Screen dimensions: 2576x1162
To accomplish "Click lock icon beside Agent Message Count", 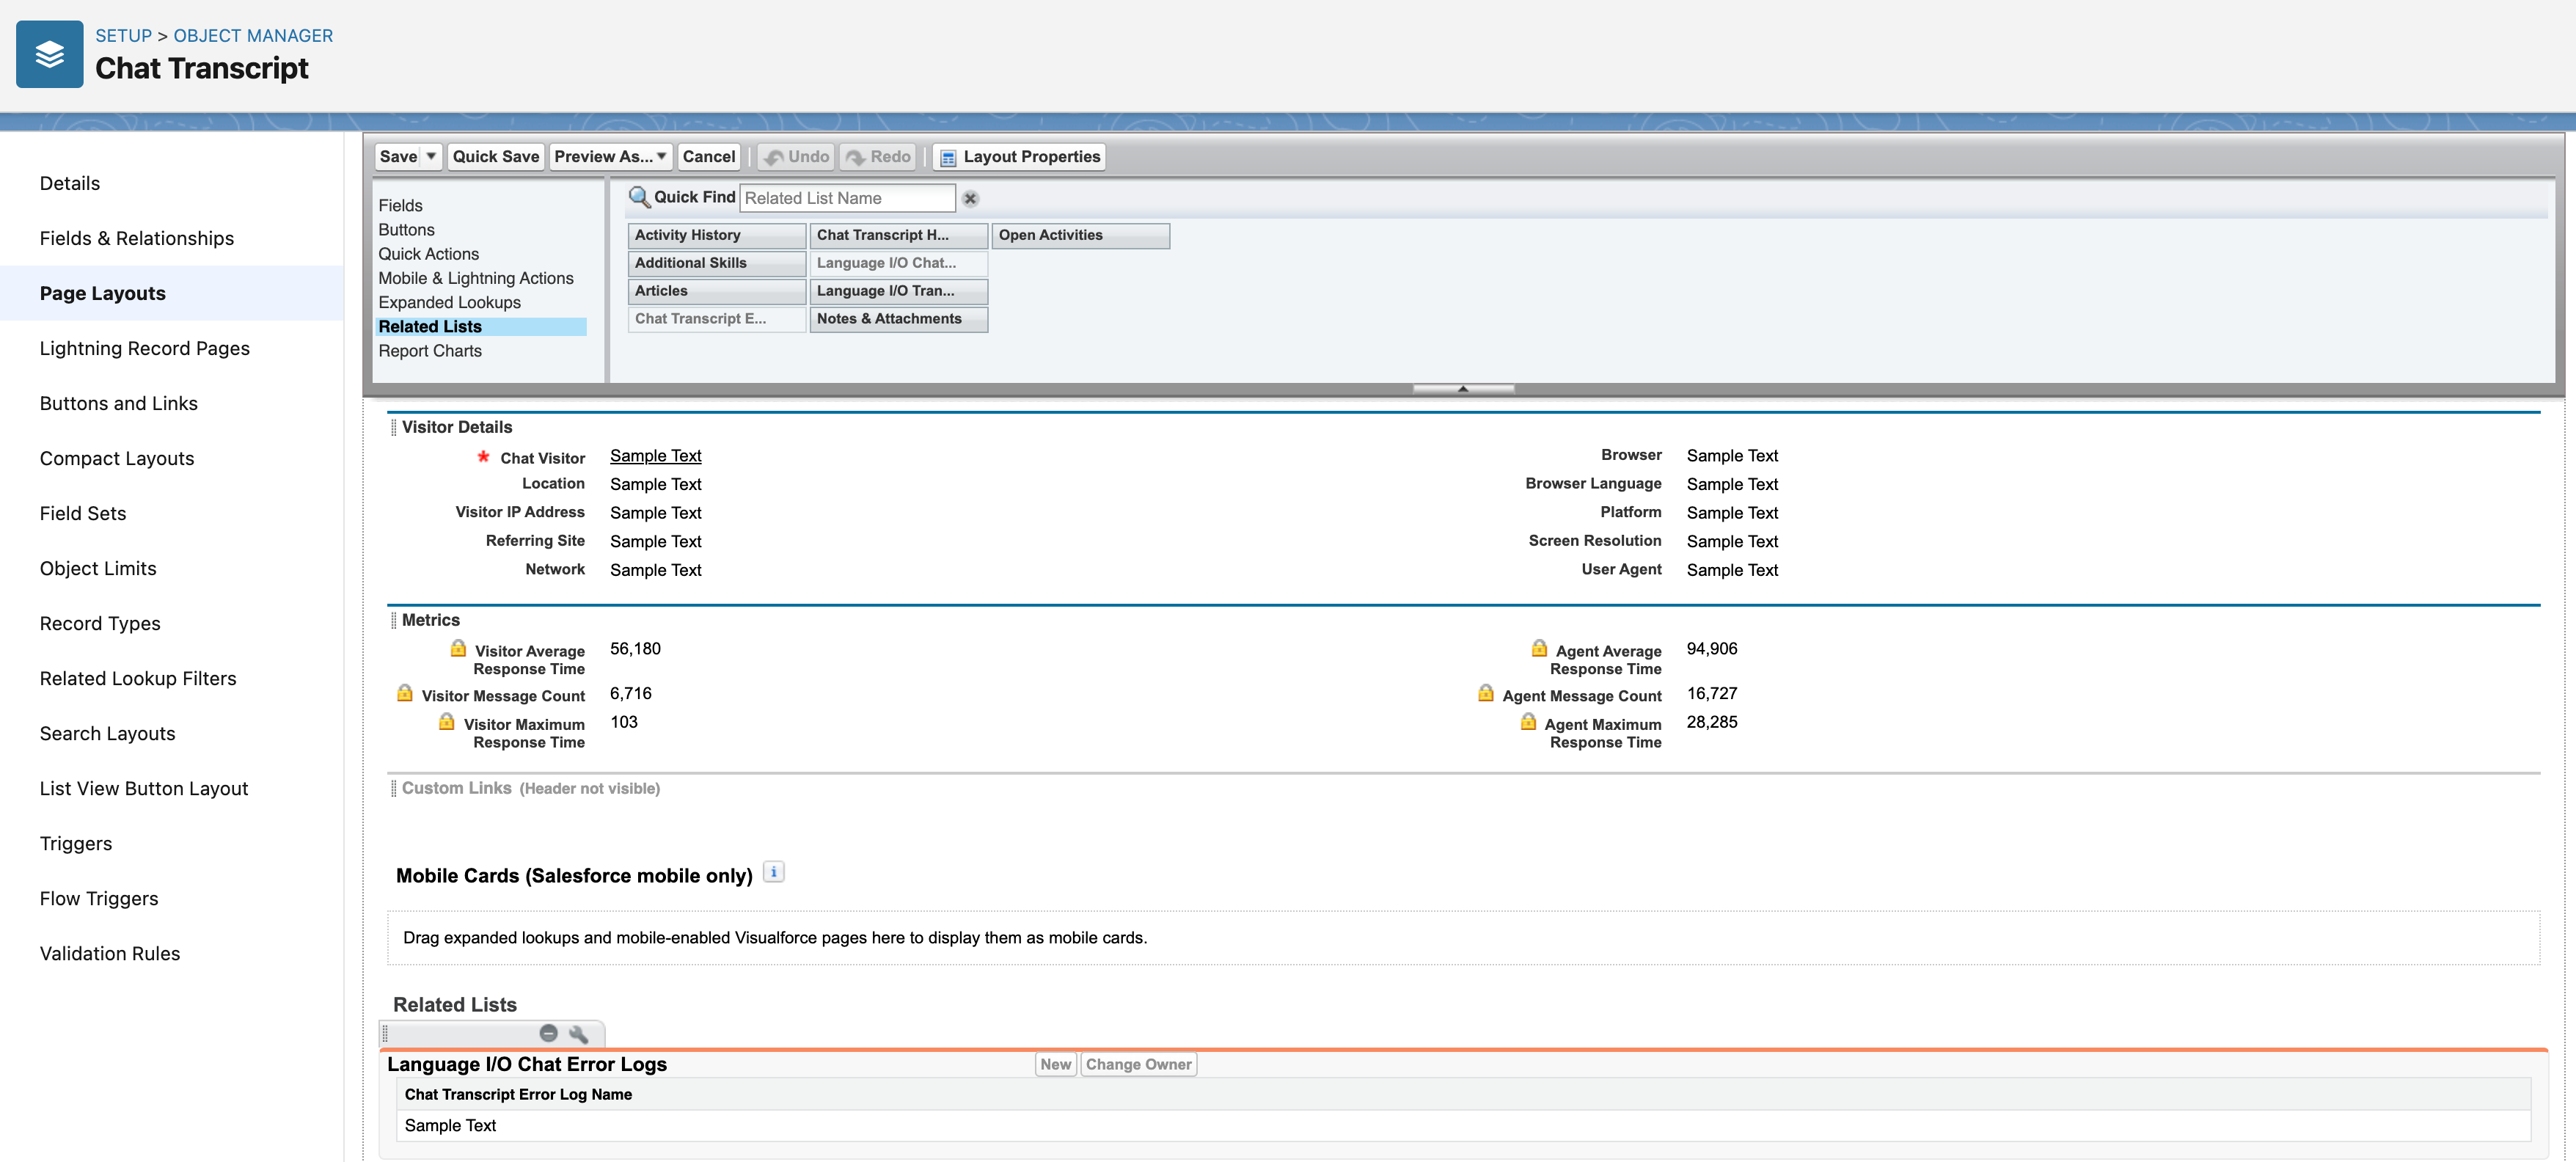I will tap(1486, 693).
